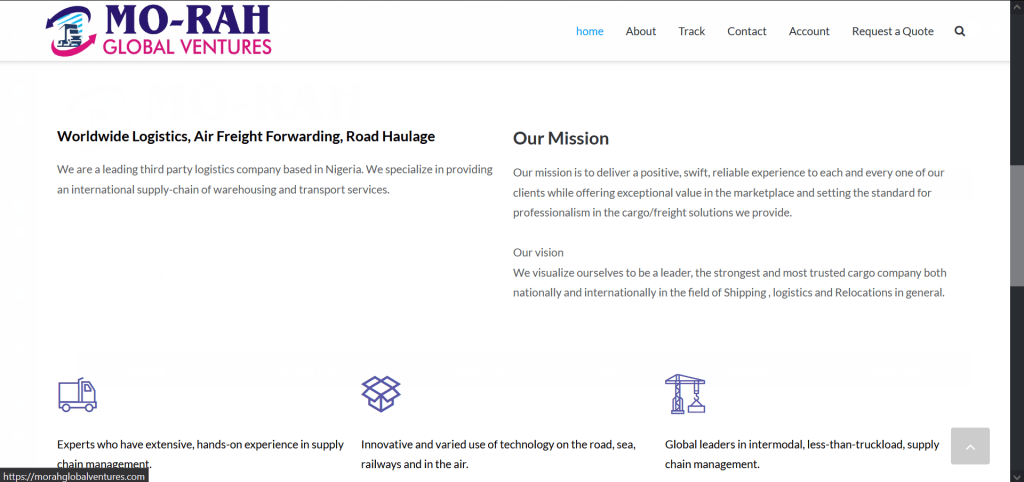
Task: Select Track in the navigation bar
Action: (x=691, y=31)
